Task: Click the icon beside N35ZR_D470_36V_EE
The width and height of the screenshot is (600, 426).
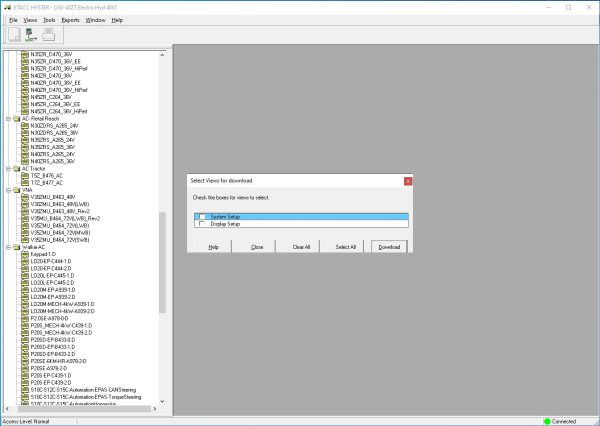Action: 25,61
